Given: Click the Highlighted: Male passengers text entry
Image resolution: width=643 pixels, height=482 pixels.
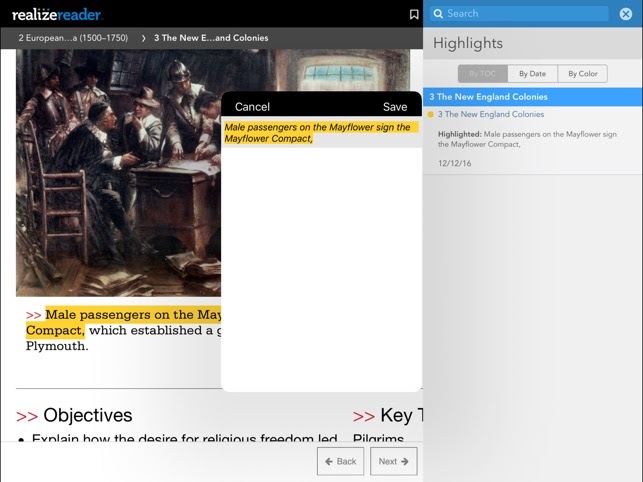Looking at the screenshot, I should (527, 139).
